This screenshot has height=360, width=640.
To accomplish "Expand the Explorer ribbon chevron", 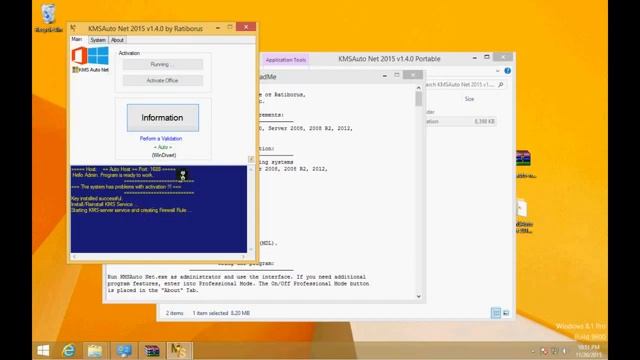I will [x=498, y=71].
